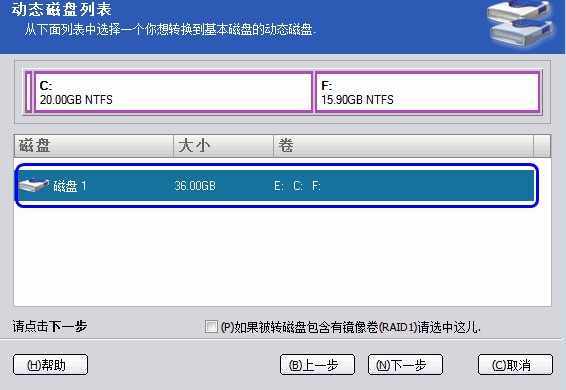
Task: Click the 上一步 (Back) button
Action: pos(317,365)
